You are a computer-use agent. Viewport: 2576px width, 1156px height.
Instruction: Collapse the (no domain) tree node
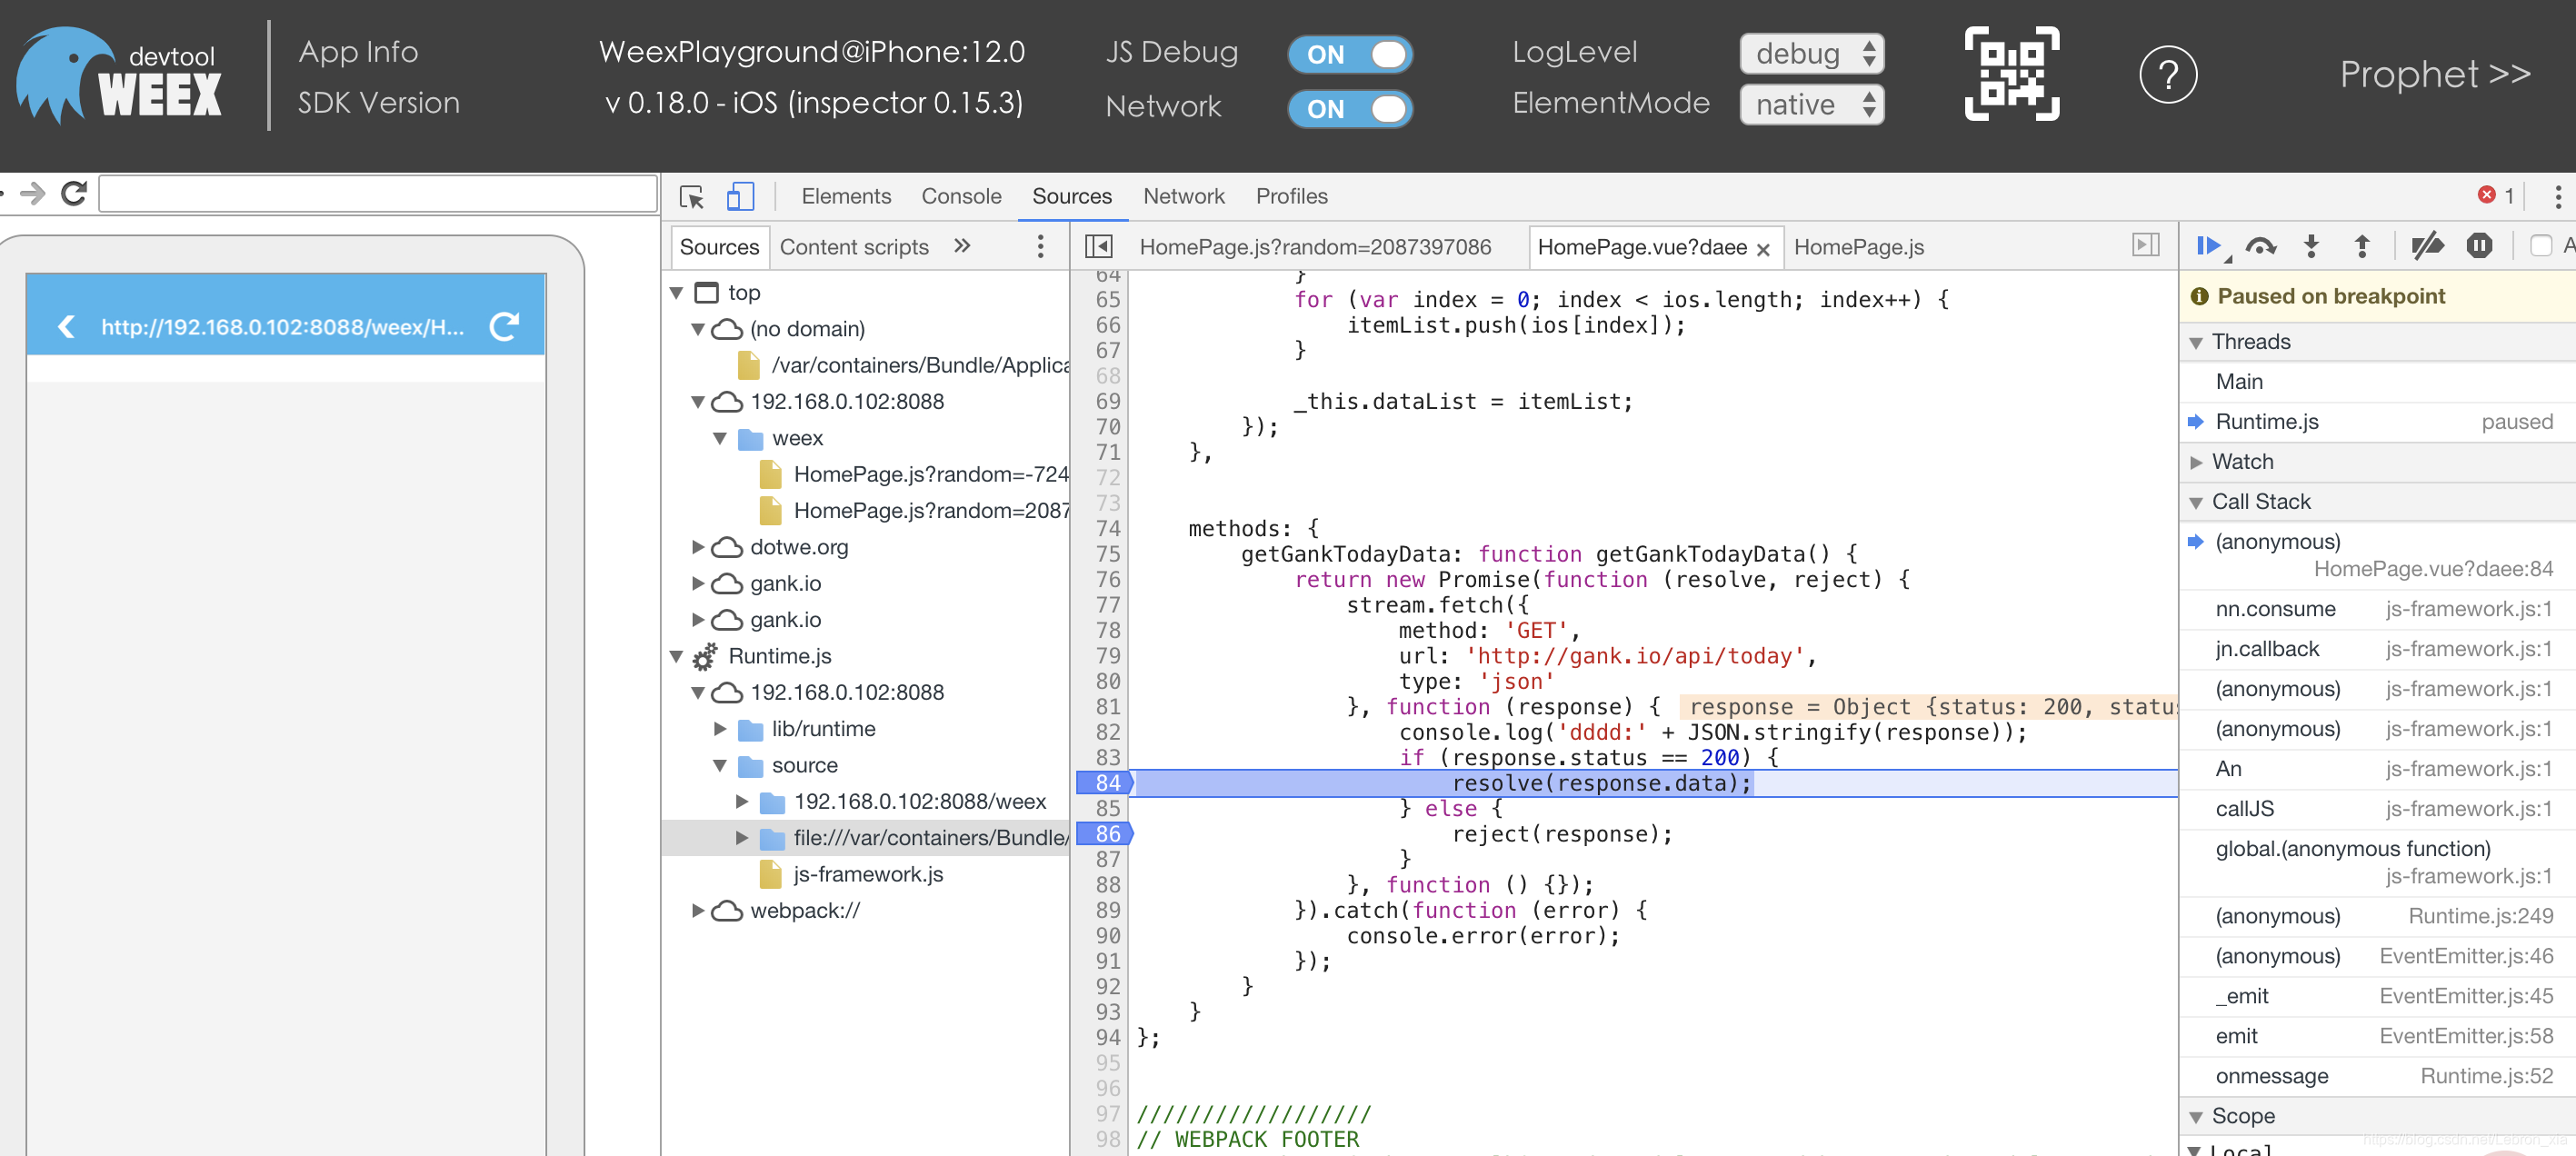click(698, 329)
